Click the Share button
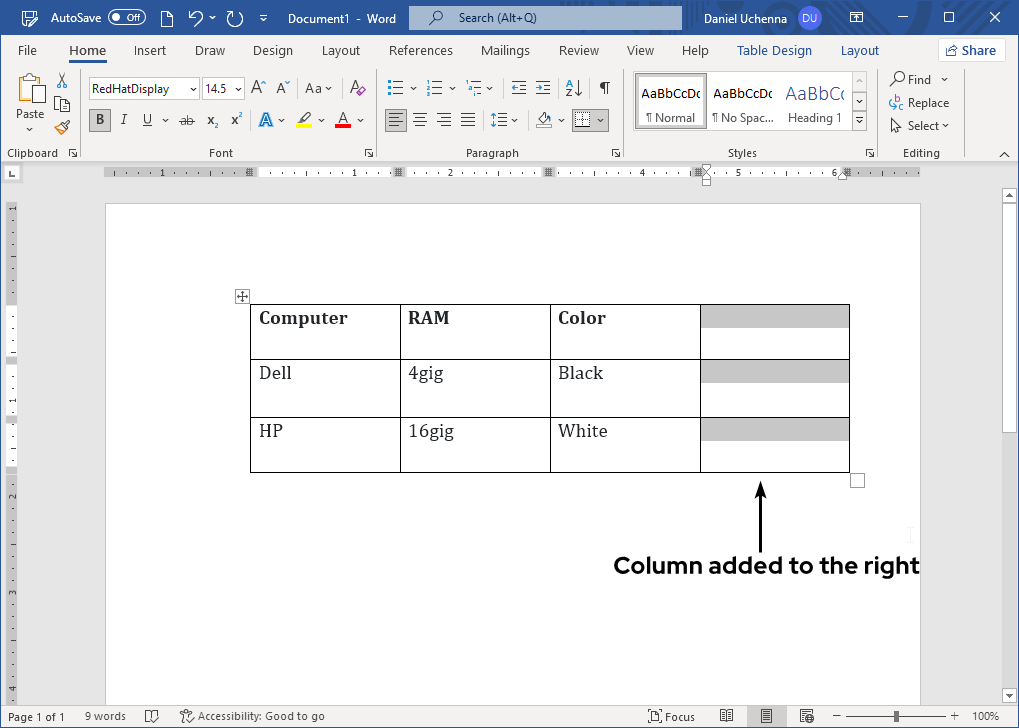This screenshot has height=728, width=1019. tap(970, 51)
